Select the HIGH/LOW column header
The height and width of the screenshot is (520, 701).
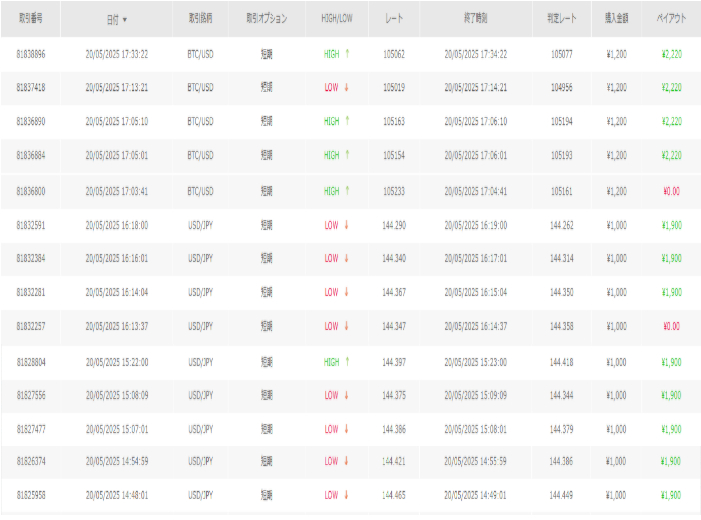[x=337, y=18]
